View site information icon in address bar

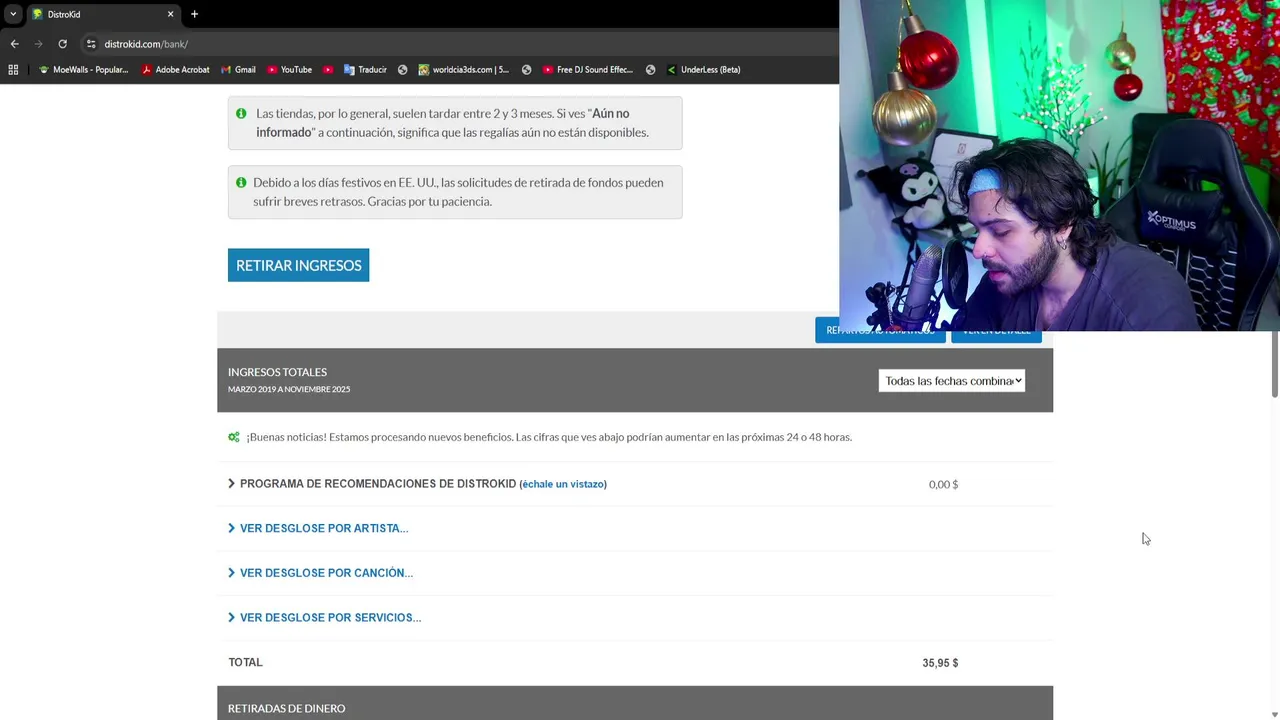click(x=91, y=44)
